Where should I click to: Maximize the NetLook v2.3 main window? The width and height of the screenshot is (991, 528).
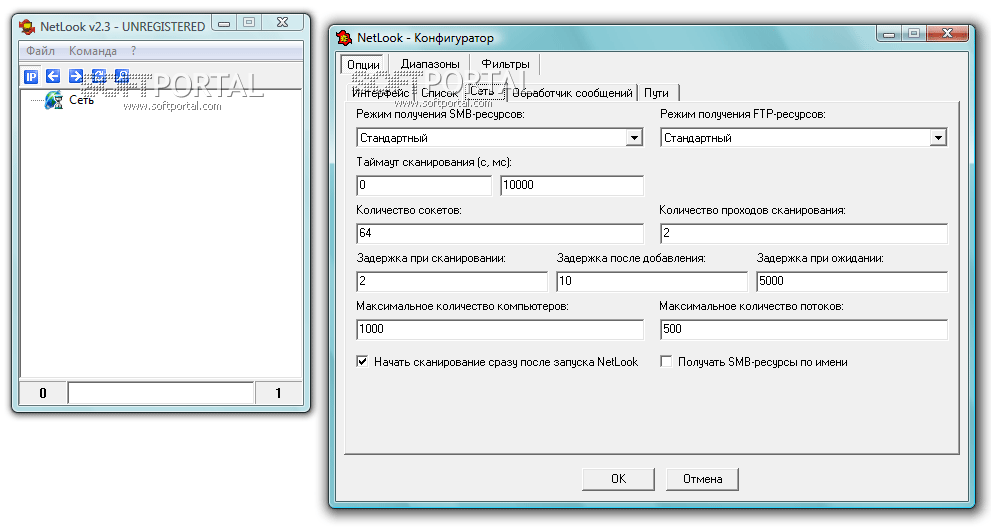coord(249,23)
